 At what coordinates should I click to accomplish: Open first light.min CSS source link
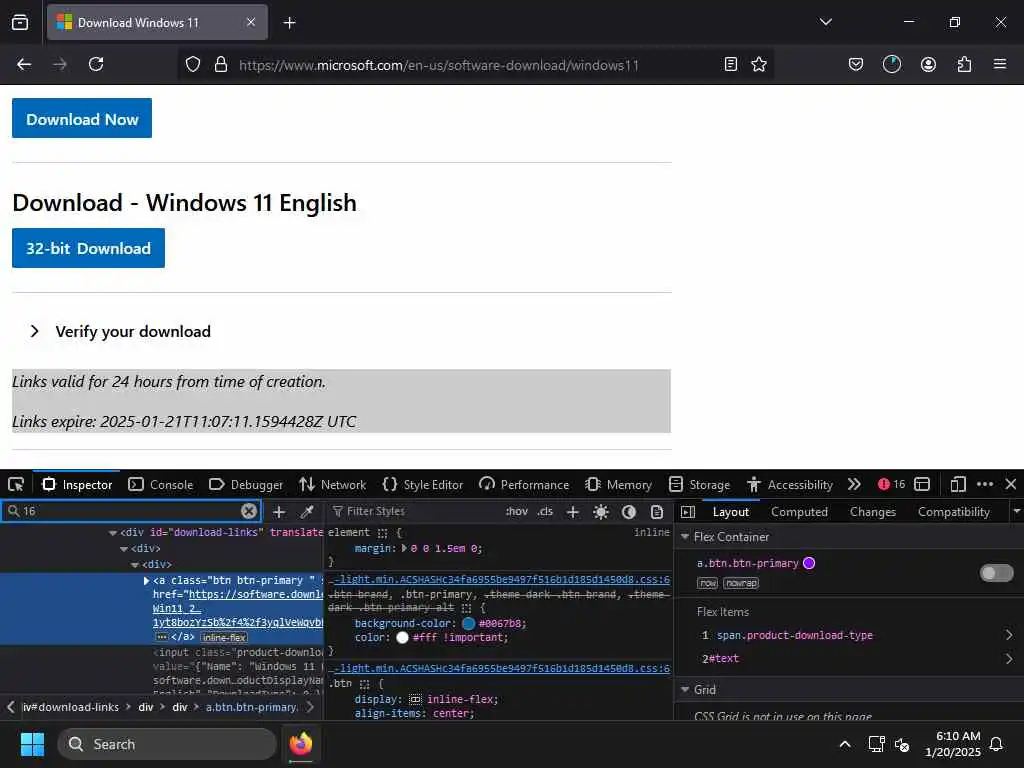tap(502, 580)
